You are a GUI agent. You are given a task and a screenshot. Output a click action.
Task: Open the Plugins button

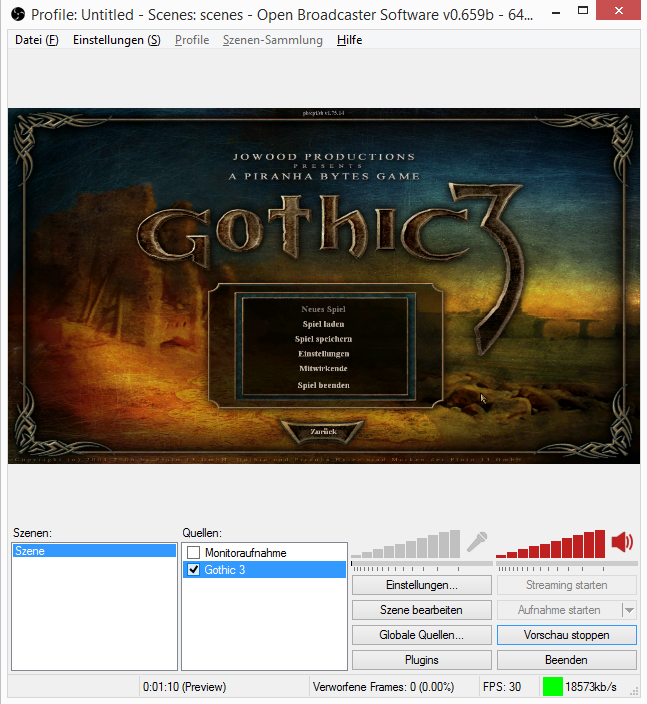[x=422, y=660]
